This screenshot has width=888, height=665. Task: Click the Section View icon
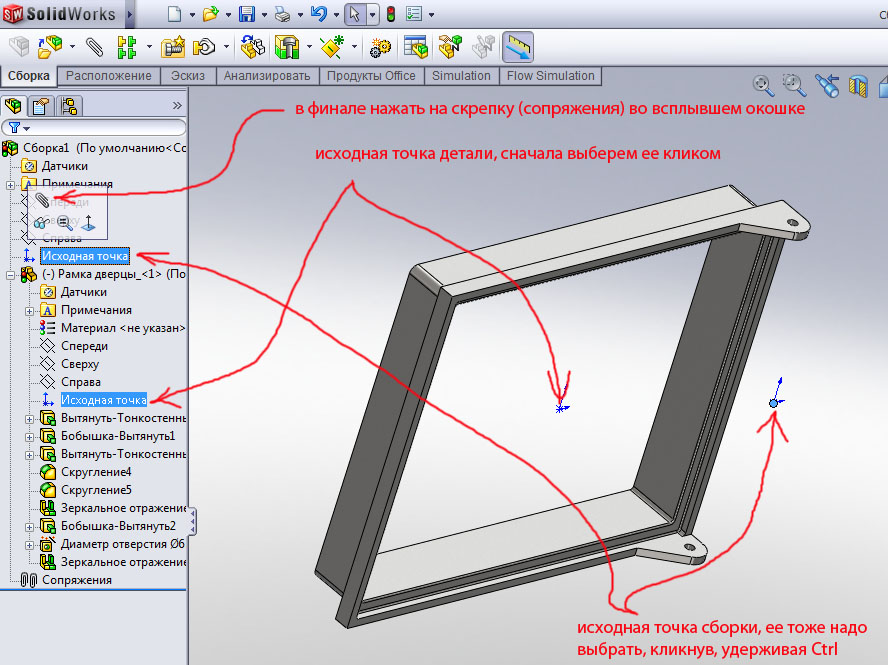[857, 86]
